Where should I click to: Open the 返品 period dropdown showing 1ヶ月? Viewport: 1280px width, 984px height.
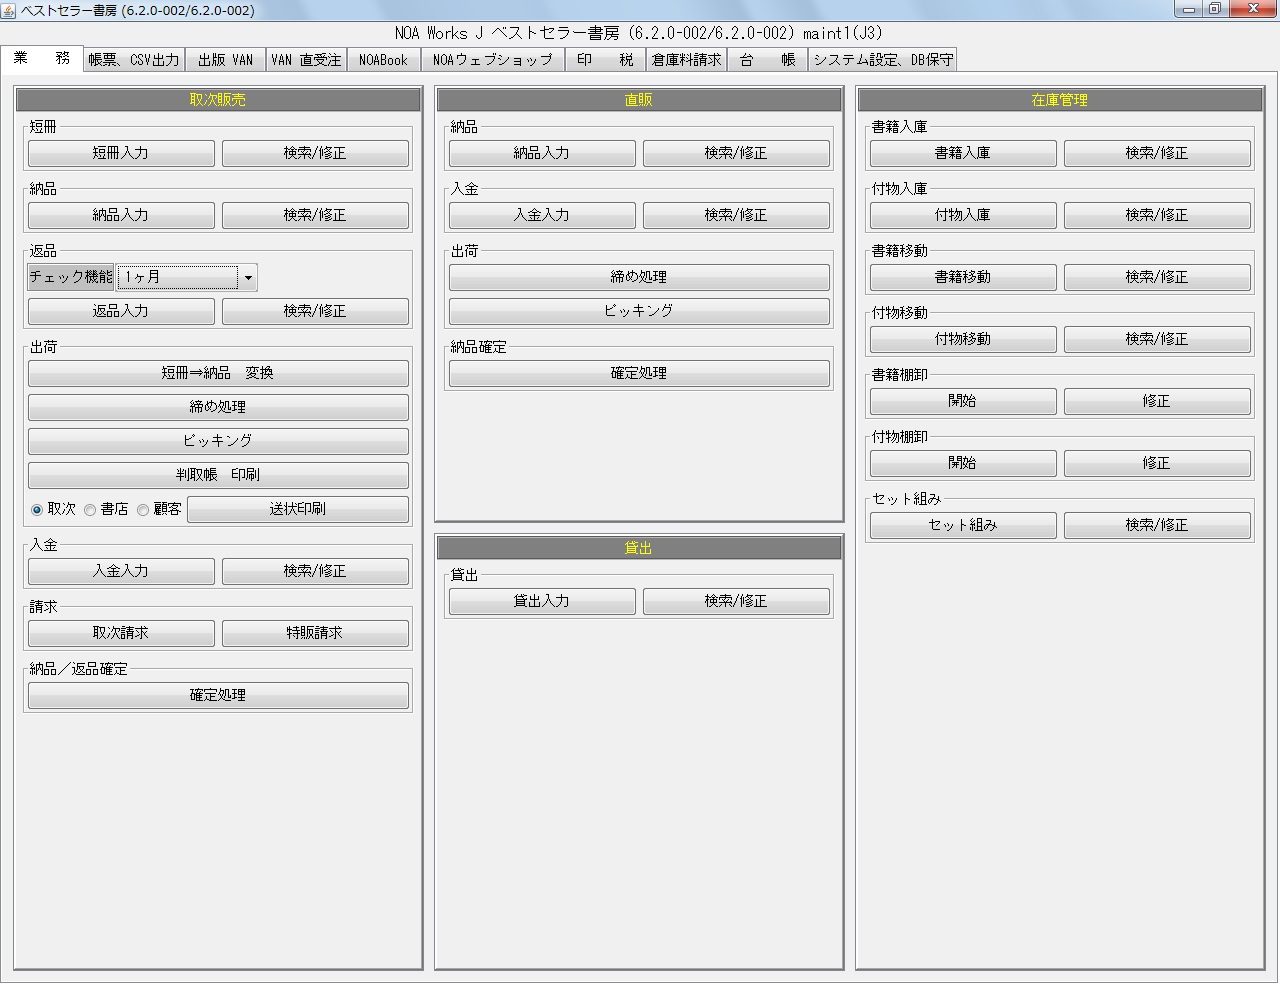point(246,277)
